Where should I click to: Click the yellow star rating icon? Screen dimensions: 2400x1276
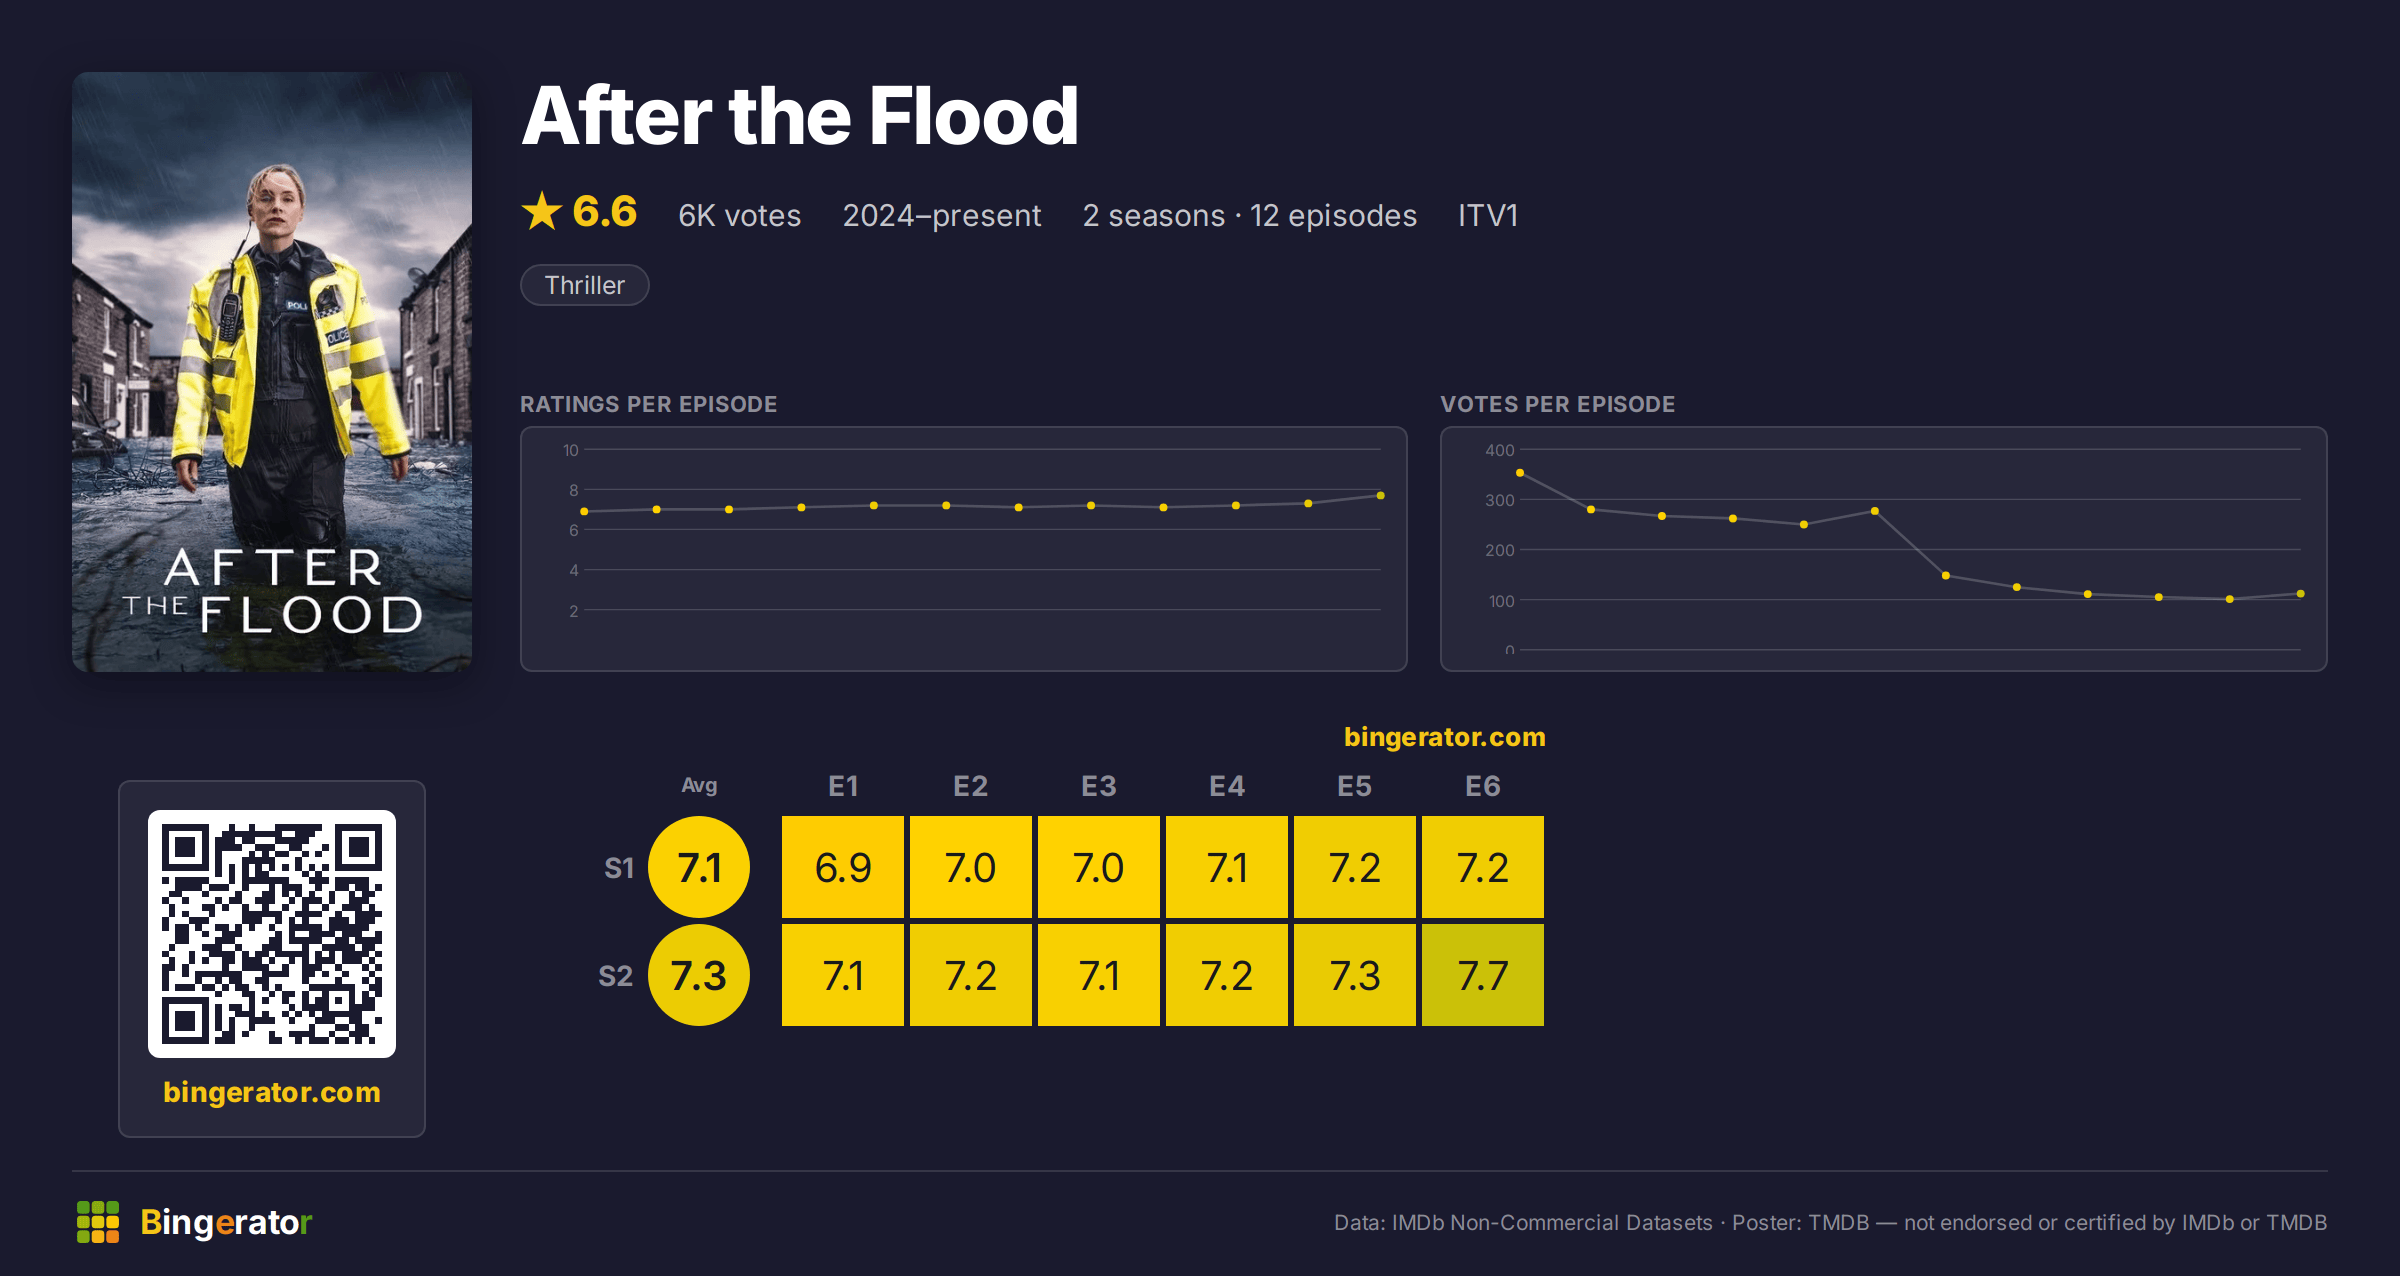(542, 211)
